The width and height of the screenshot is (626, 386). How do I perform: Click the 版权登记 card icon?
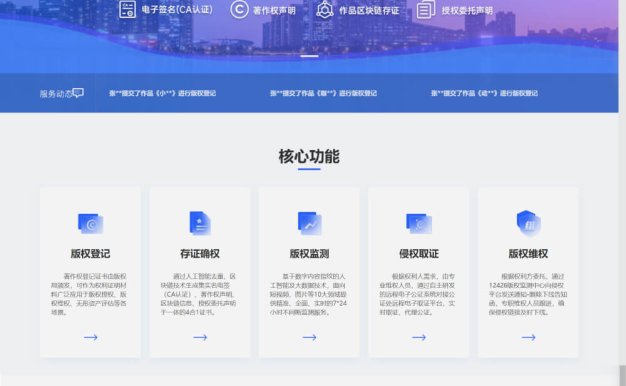[91, 223]
